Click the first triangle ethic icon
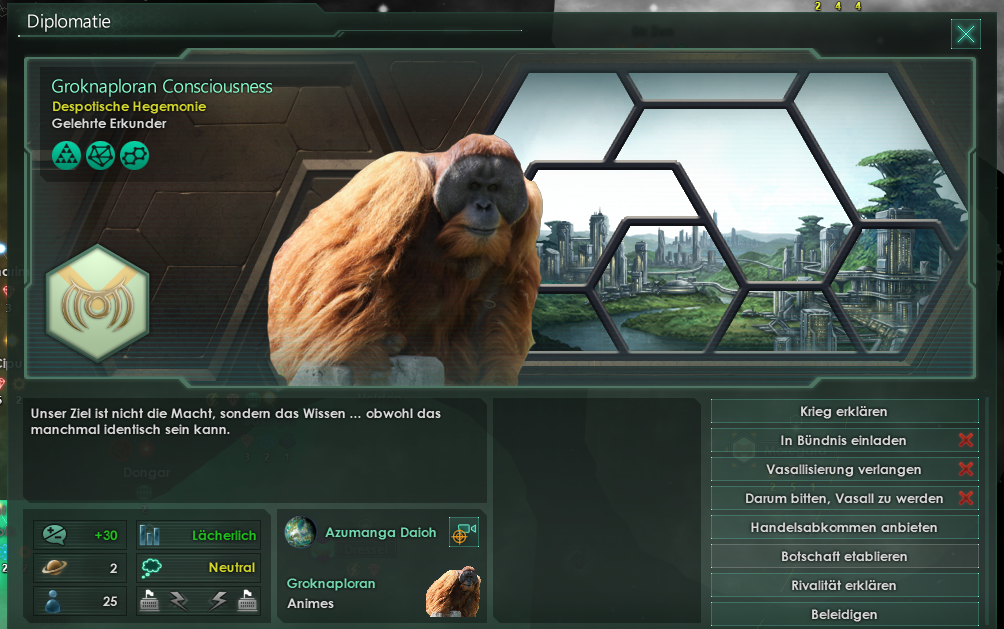This screenshot has height=629, width=1004. coord(66,156)
